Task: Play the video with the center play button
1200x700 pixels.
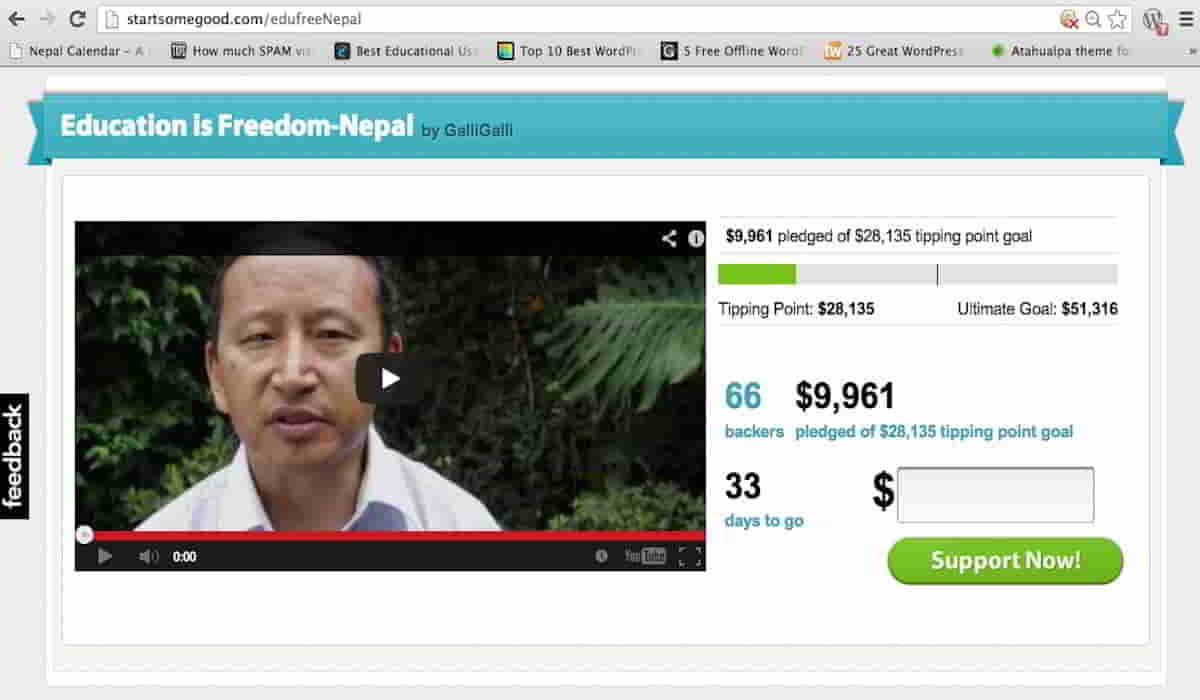Action: tap(391, 378)
